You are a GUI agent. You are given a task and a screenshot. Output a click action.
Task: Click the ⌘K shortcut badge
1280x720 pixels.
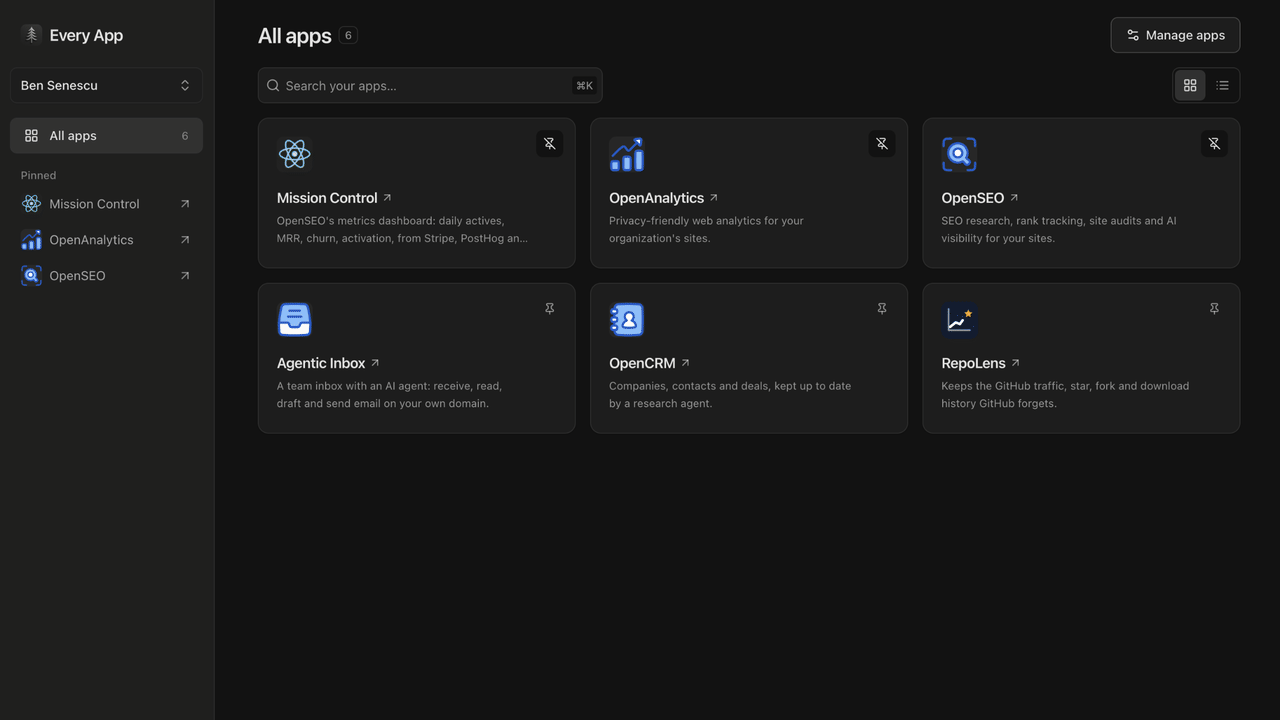point(584,85)
